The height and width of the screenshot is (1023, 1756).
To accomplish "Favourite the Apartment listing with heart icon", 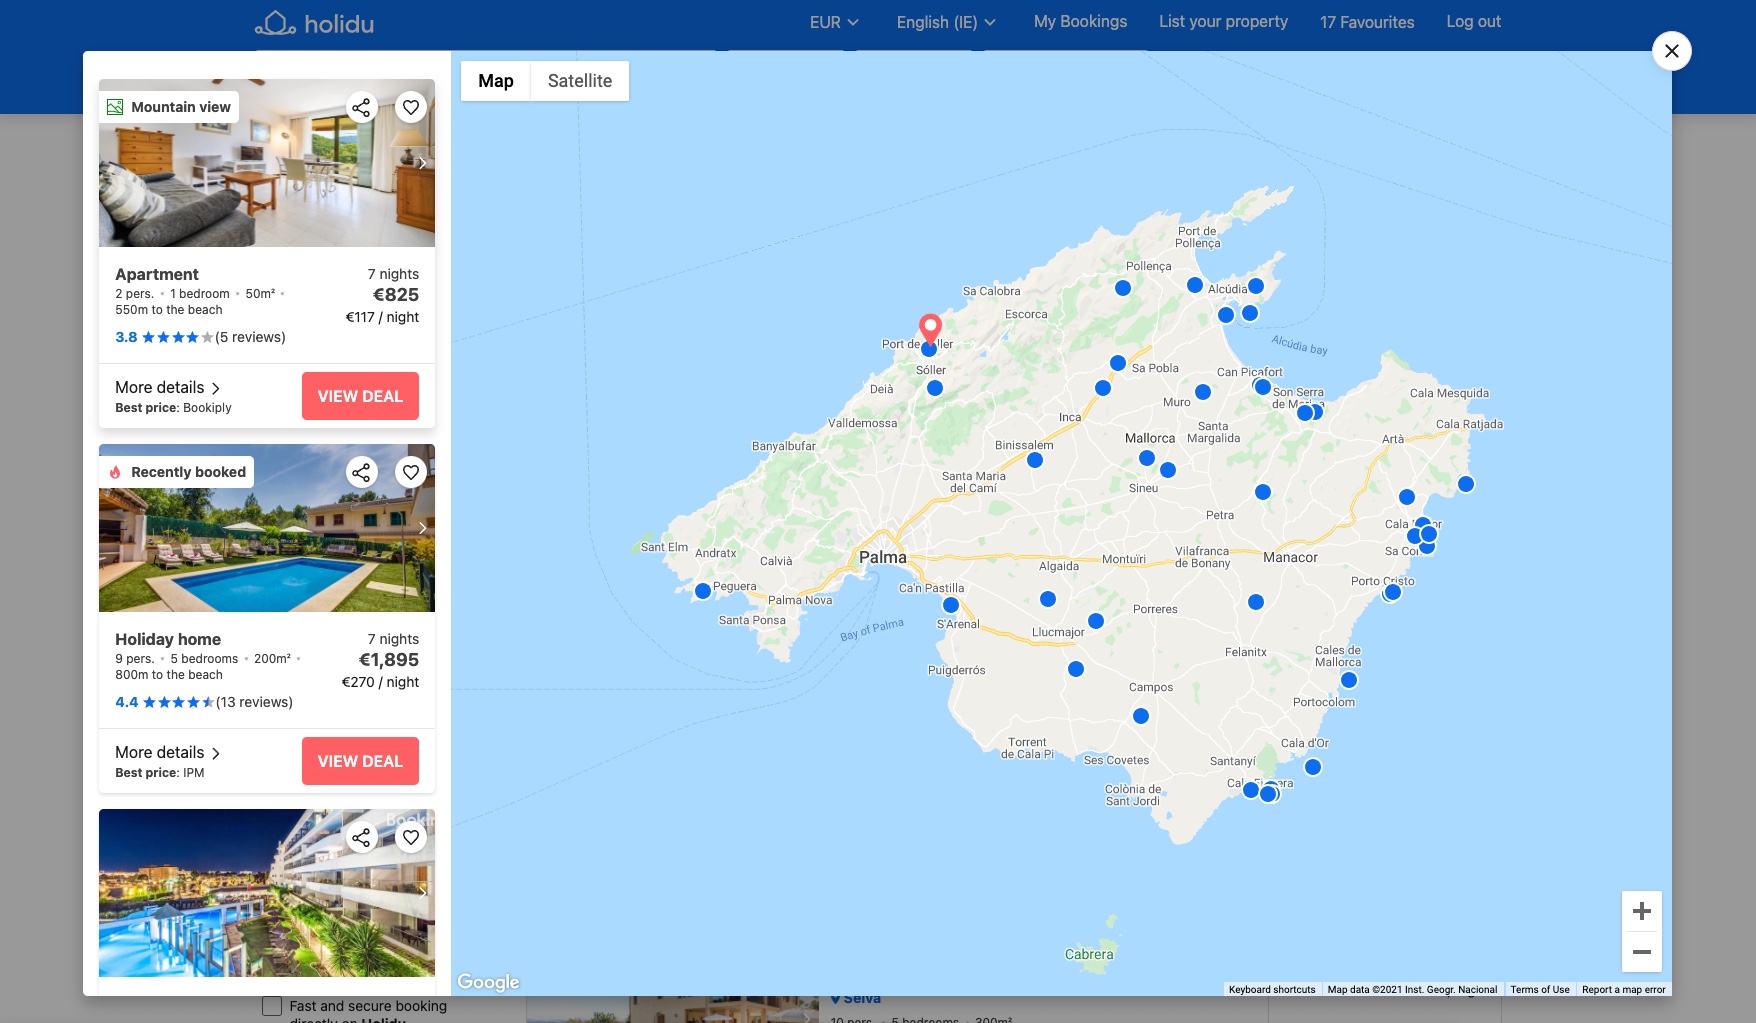I will tap(411, 108).
